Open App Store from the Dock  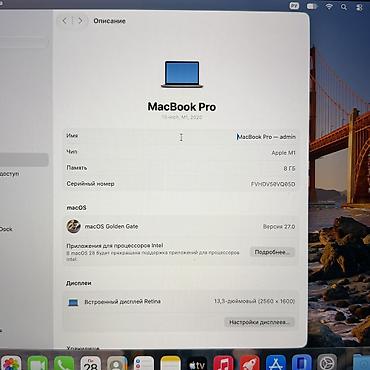[276, 363]
